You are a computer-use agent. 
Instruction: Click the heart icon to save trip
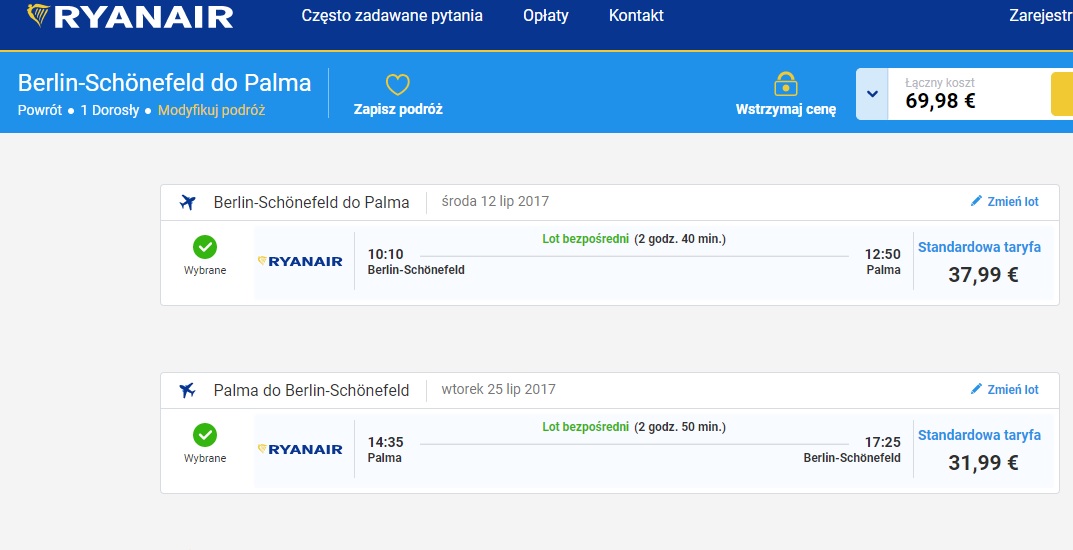[398, 85]
